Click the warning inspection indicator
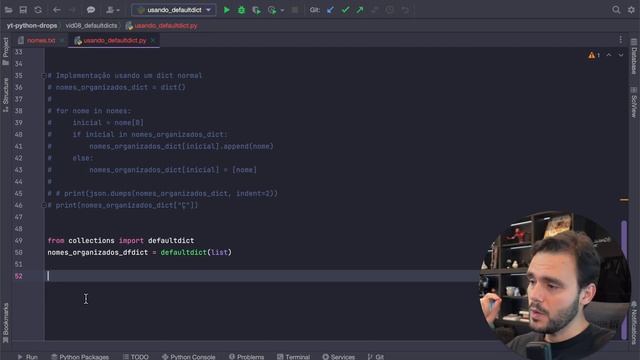Viewport: 640px width, 360px height. pos(594,55)
